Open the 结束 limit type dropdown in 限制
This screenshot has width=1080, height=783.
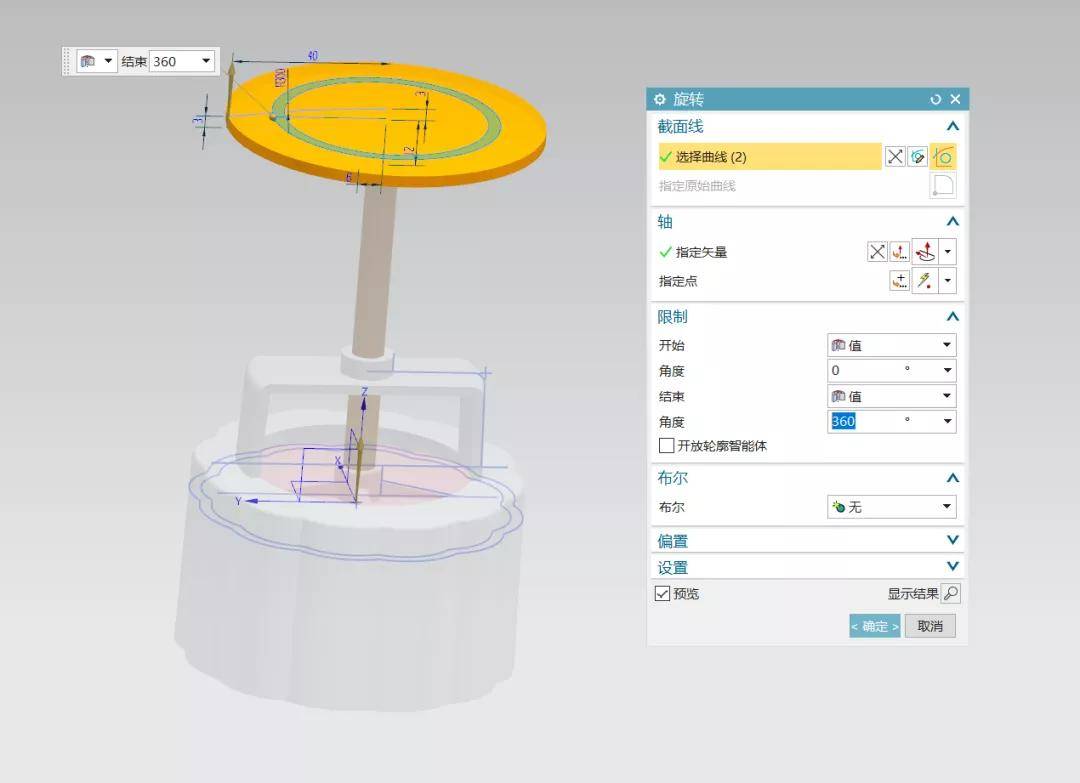(891, 396)
